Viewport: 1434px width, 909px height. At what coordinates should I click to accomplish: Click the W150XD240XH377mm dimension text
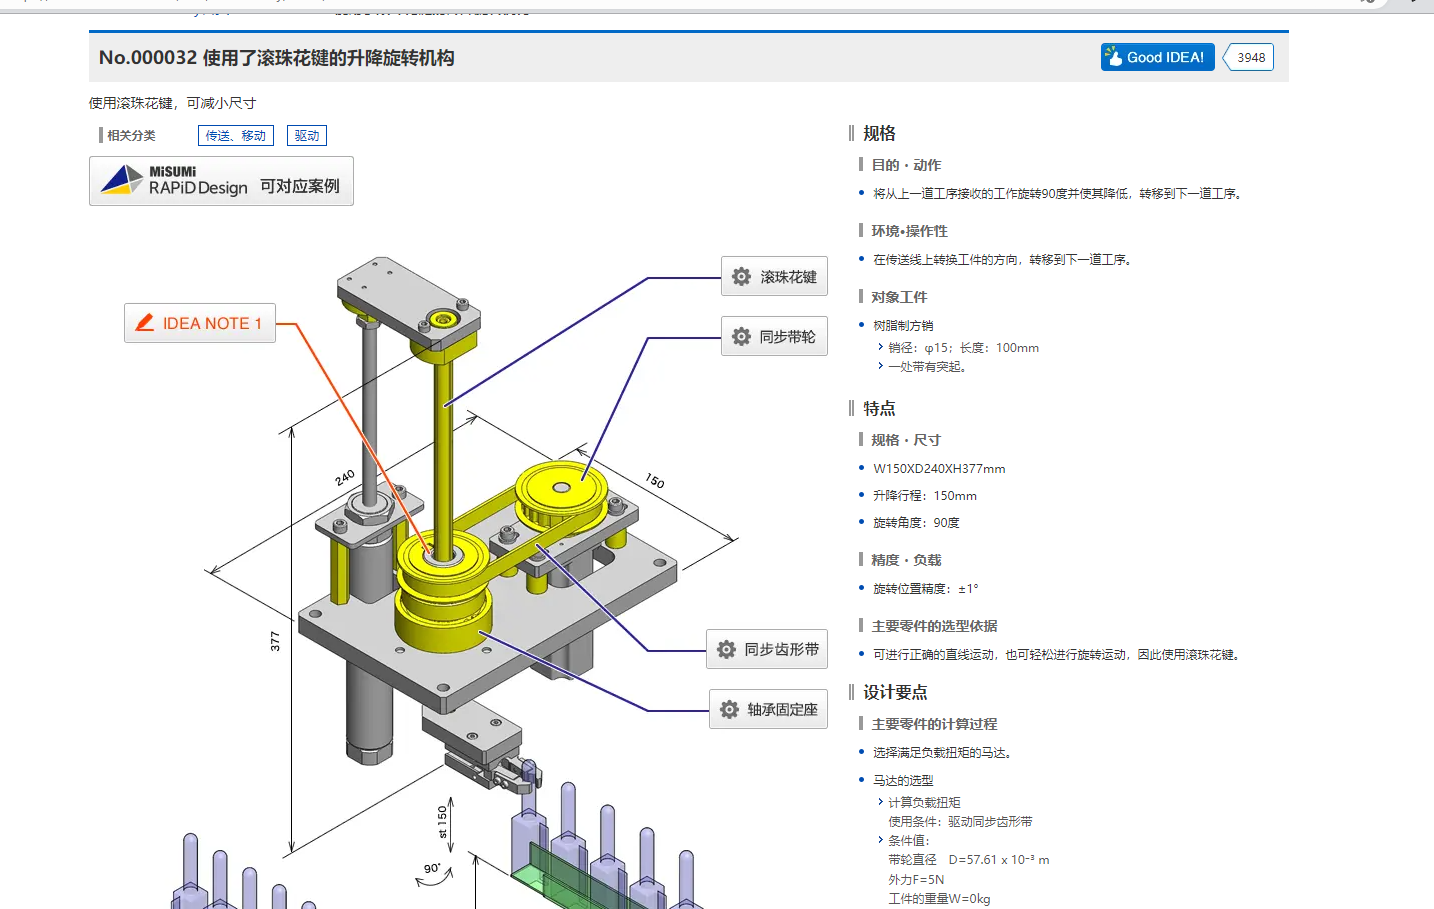point(939,469)
